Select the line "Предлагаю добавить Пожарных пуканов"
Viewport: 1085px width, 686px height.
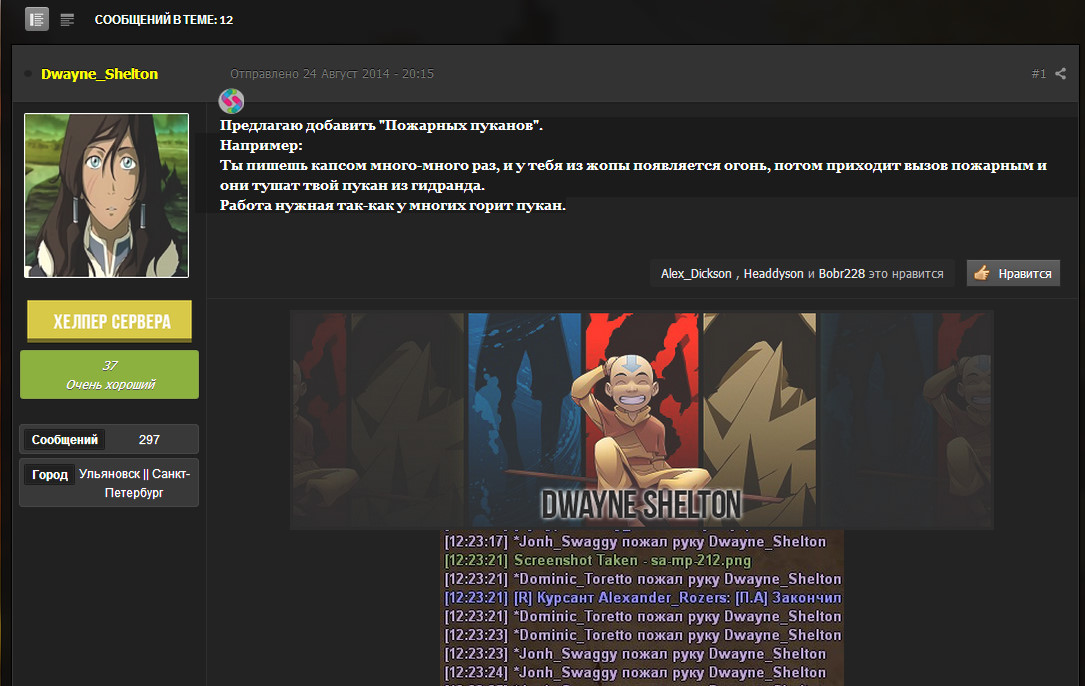381,125
